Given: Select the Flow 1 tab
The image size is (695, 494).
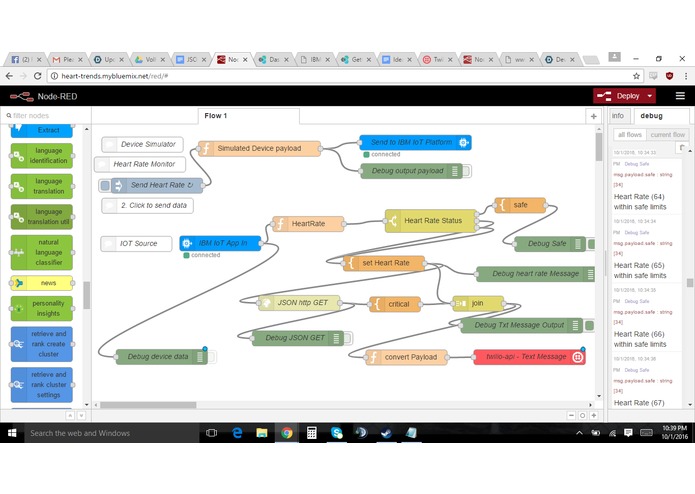Looking at the screenshot, I should 249,116.
